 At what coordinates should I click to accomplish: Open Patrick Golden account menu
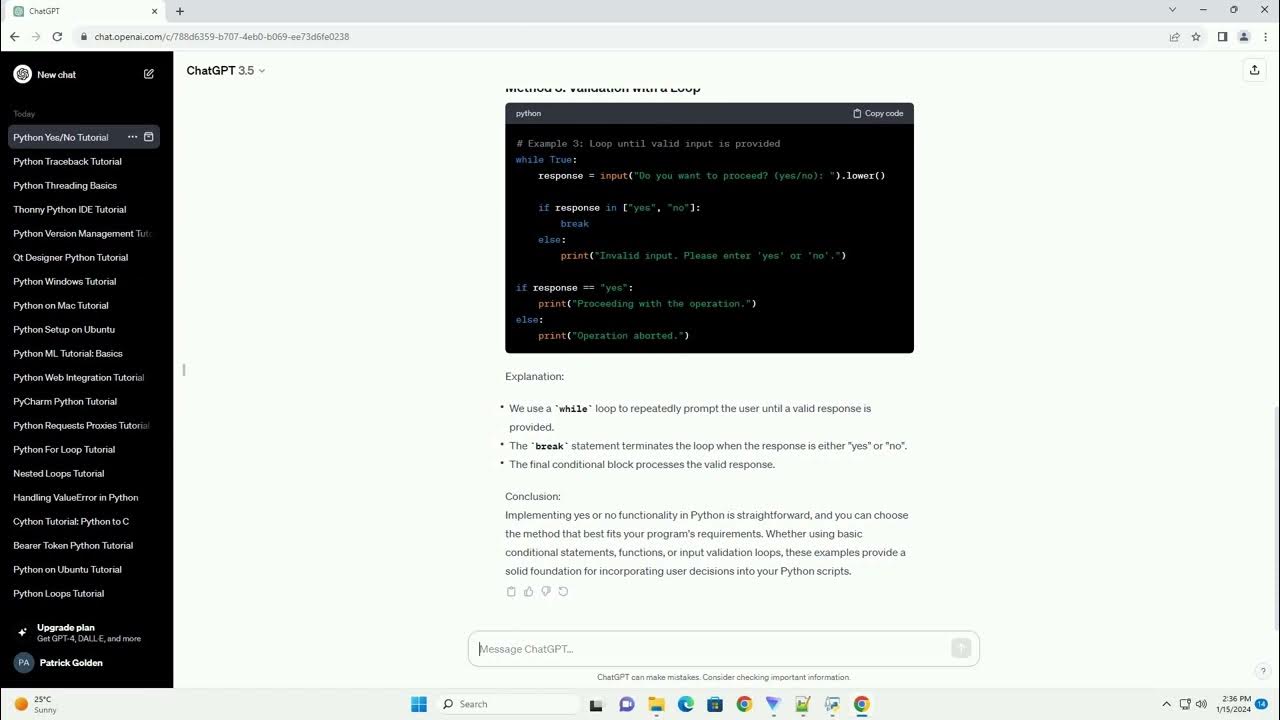pyautogui.click(x=86, y=662)
